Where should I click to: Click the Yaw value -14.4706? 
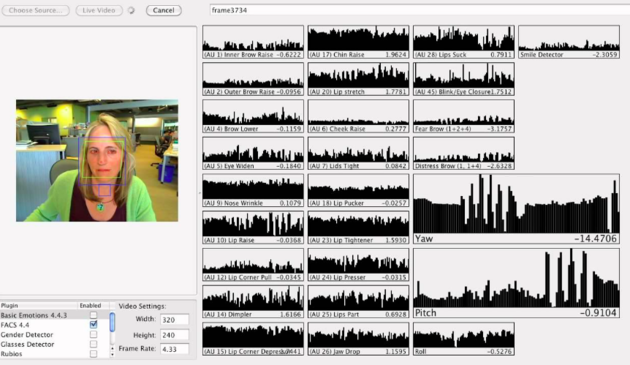tap(595, 239)
